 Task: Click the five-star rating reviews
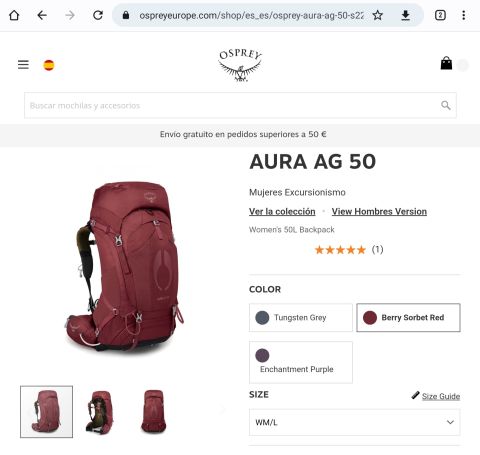tap(349, 249)
